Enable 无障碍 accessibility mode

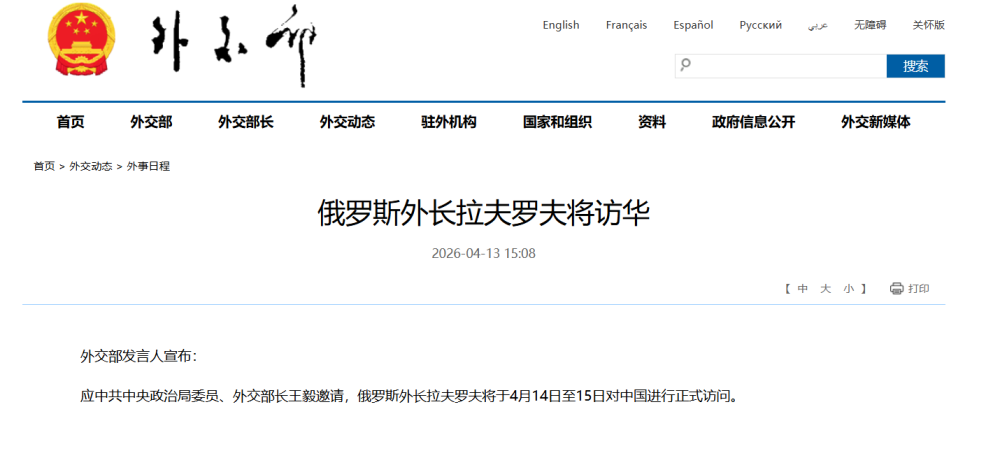pyautogui.click(x=870, y=25)
